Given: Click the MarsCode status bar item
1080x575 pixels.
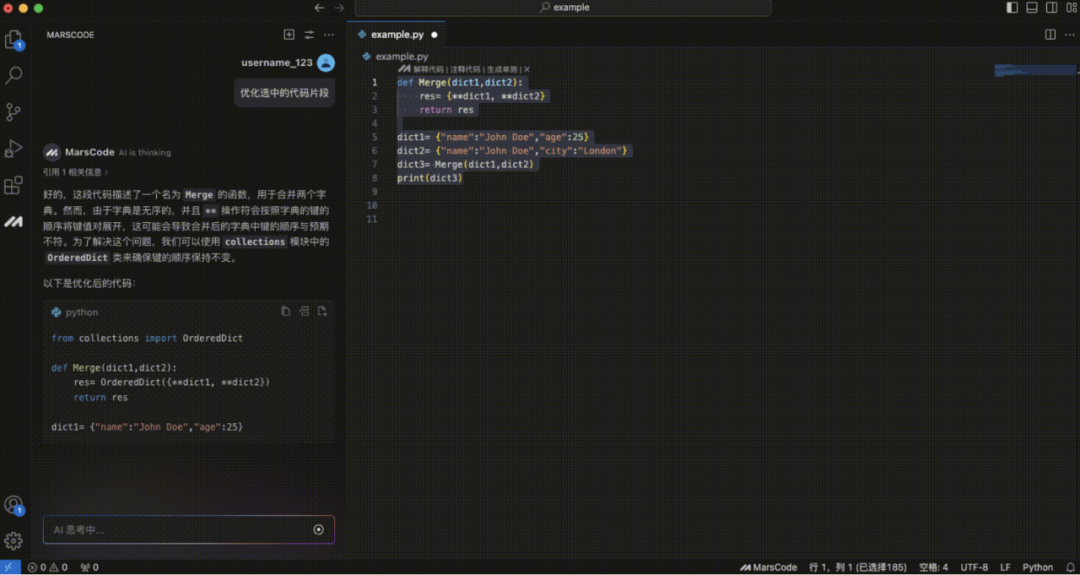Looking at the screenshot, I should [769, 567].
